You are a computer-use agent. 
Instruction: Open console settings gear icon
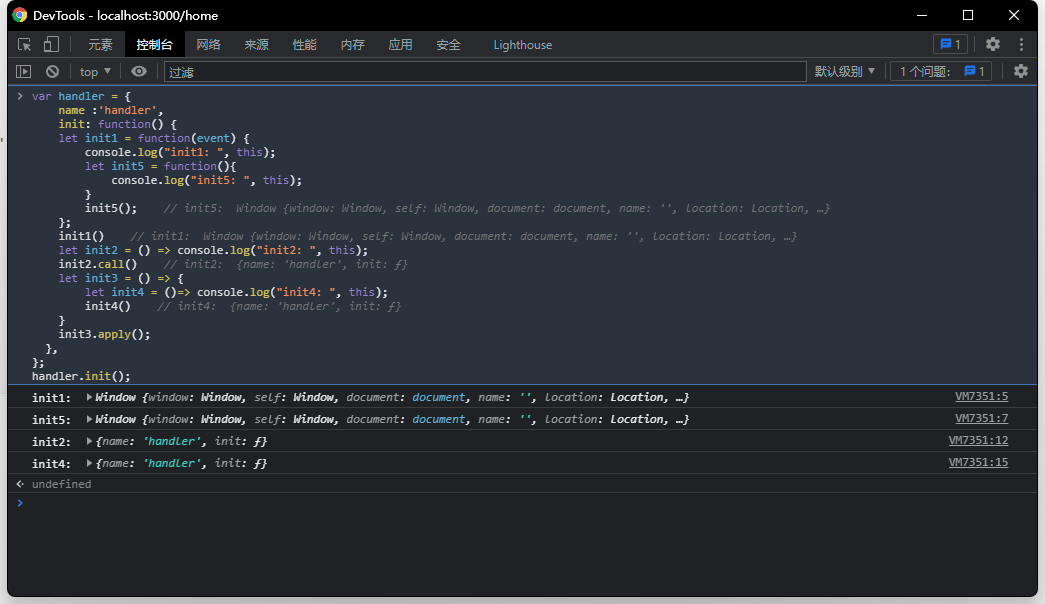pyautogui.click(x=1020, y=71)
